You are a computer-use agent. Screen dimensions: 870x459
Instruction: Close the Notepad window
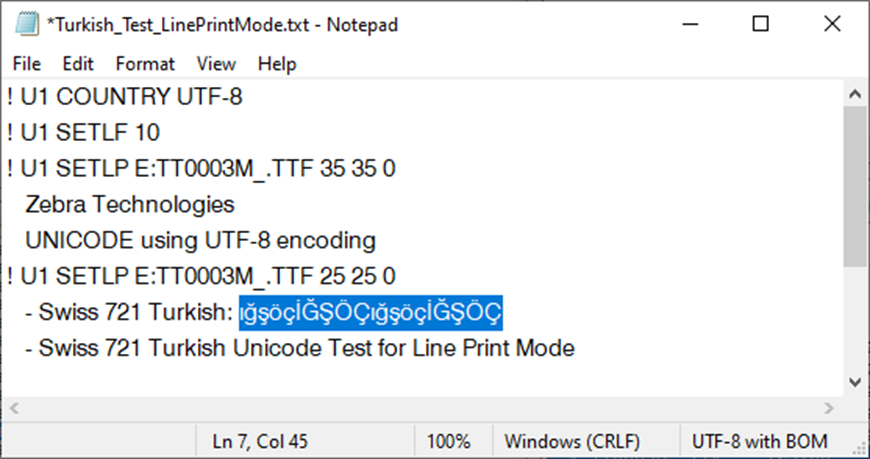point(832,24)
